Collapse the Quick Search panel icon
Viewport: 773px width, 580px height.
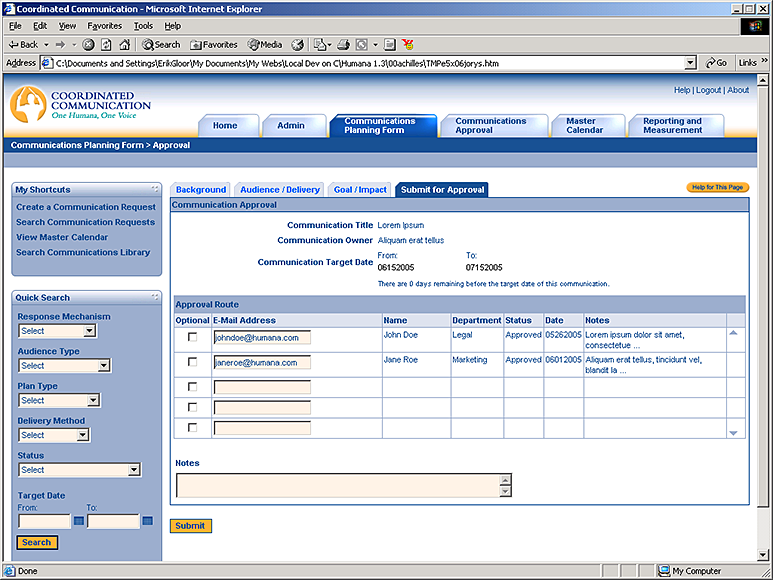pyautogui.click(x=155, y=297)
